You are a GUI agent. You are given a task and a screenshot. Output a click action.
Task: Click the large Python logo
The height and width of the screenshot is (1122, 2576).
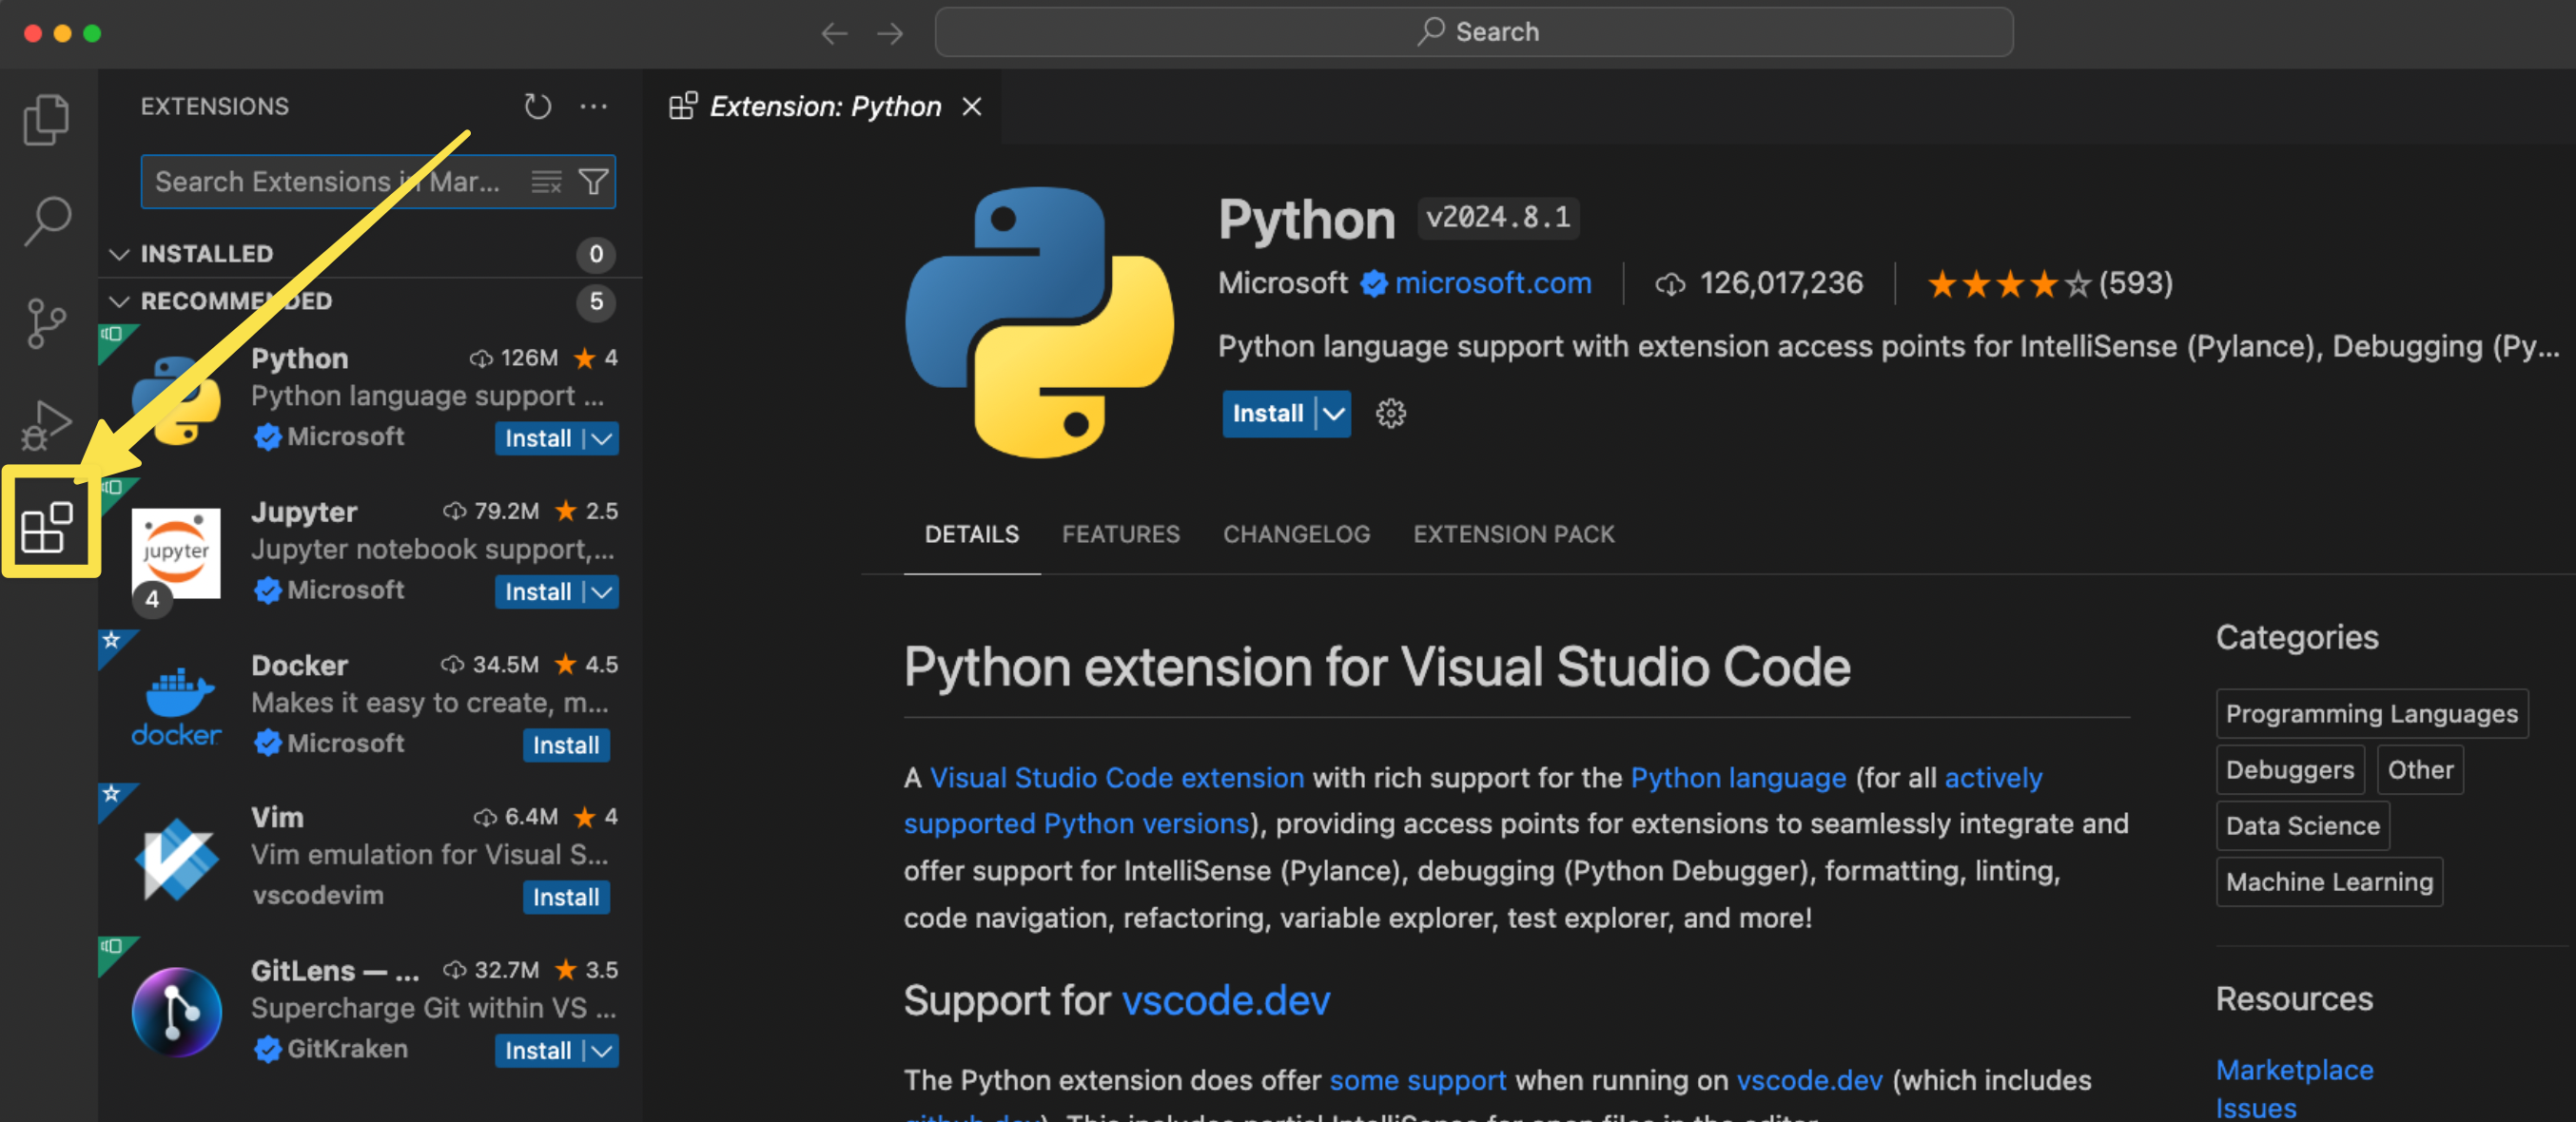click(1040, 322)
